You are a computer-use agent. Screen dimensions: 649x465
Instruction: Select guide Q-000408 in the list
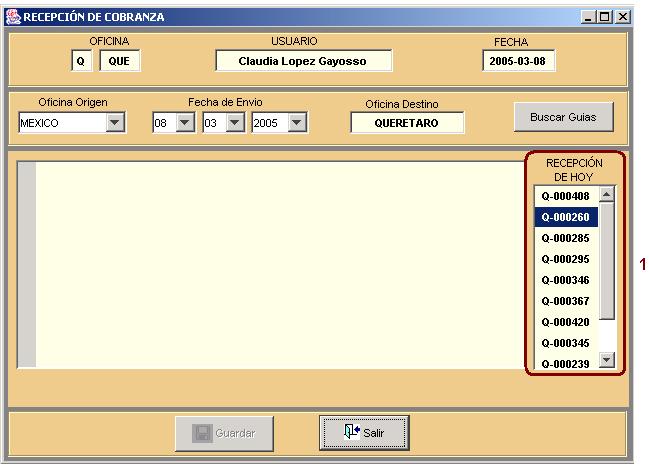point(565,196)
